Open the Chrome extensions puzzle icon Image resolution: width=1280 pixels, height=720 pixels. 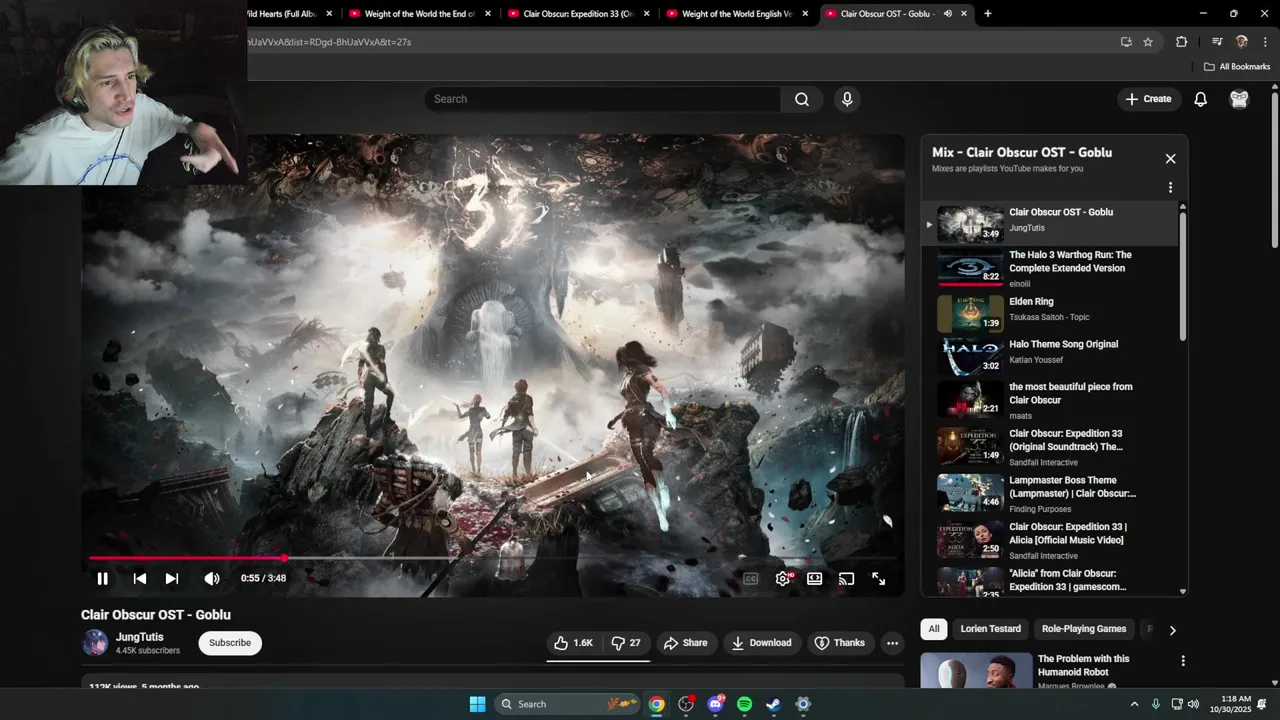pyautogui.click(x=1181, y=42)
